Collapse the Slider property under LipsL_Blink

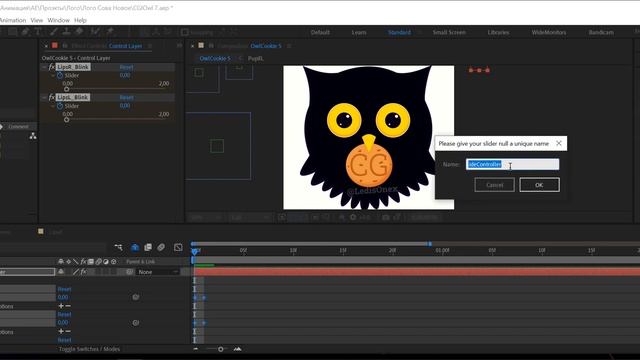[x=53, y=106]
